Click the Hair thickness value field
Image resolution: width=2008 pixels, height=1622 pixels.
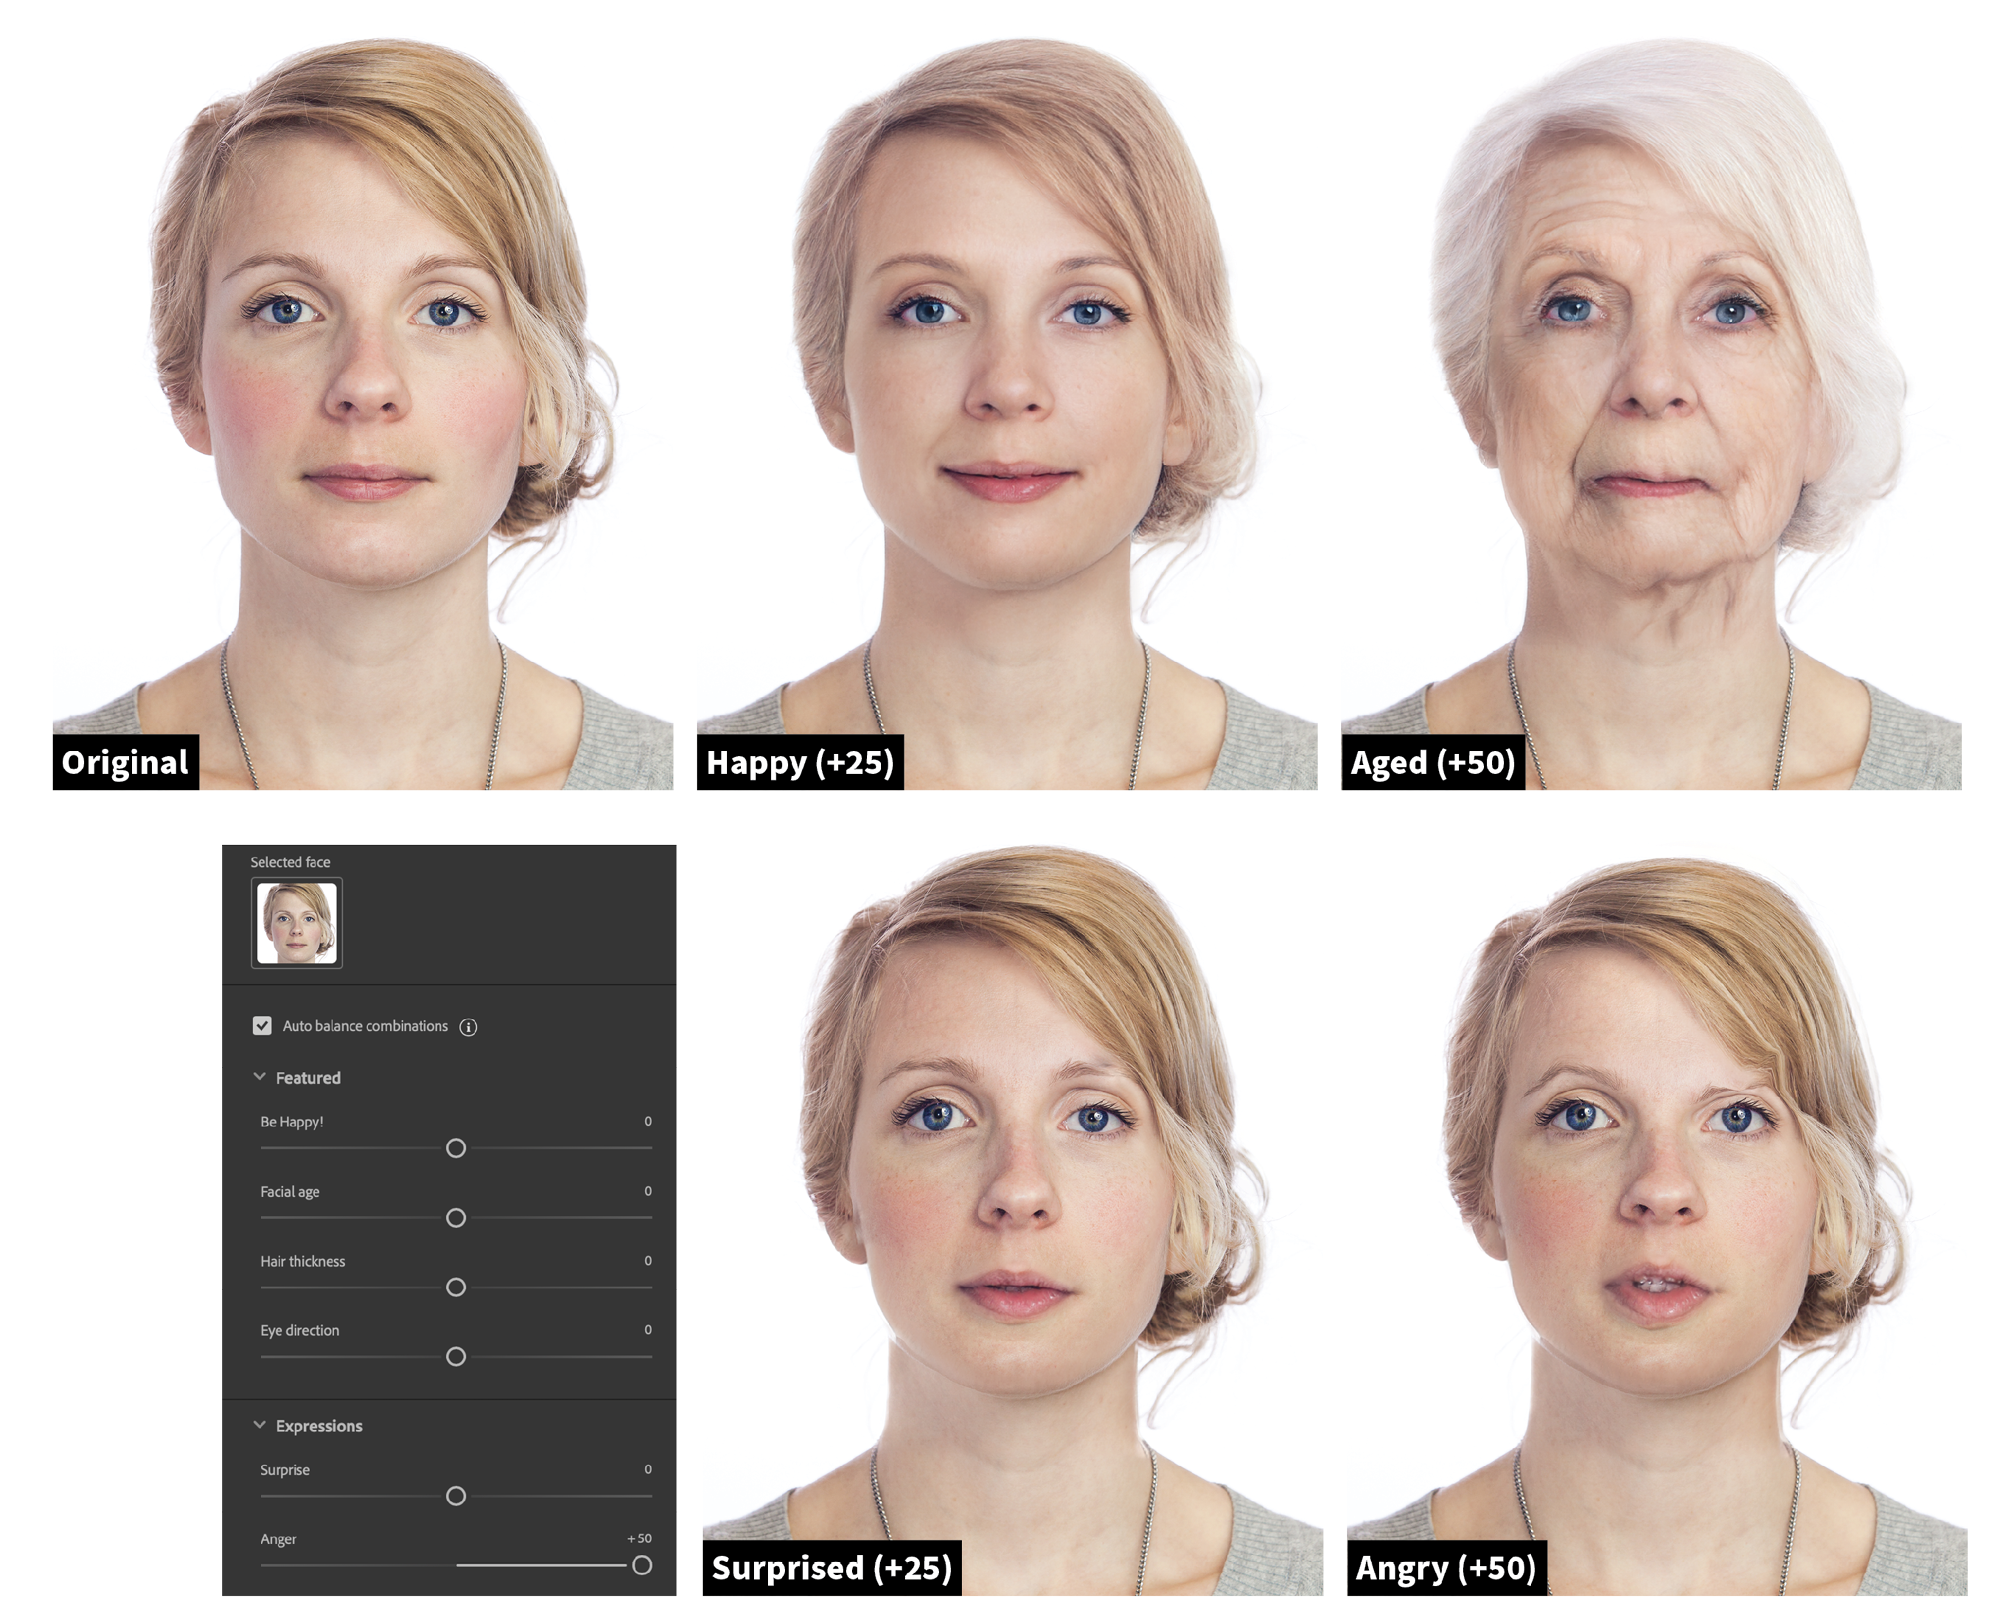pyautogui.click(x=648, y=1261)
